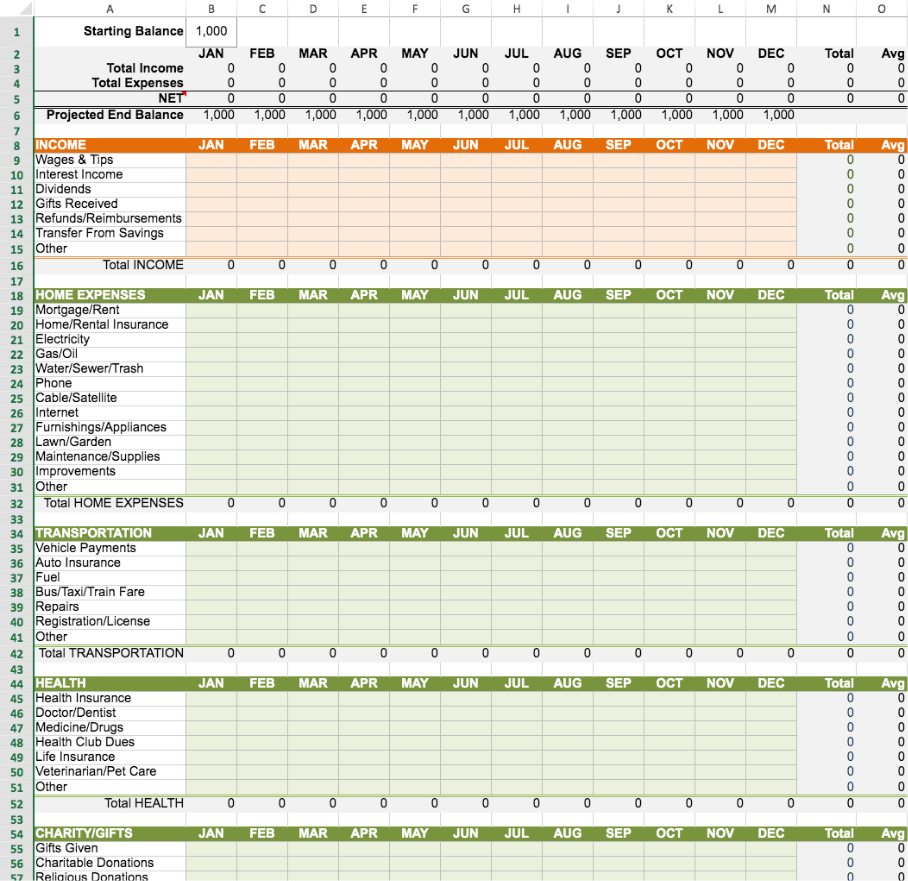This screenshot has width=908, height=881.
Task: Click the Health Club Dues row label
Action: 85,742
